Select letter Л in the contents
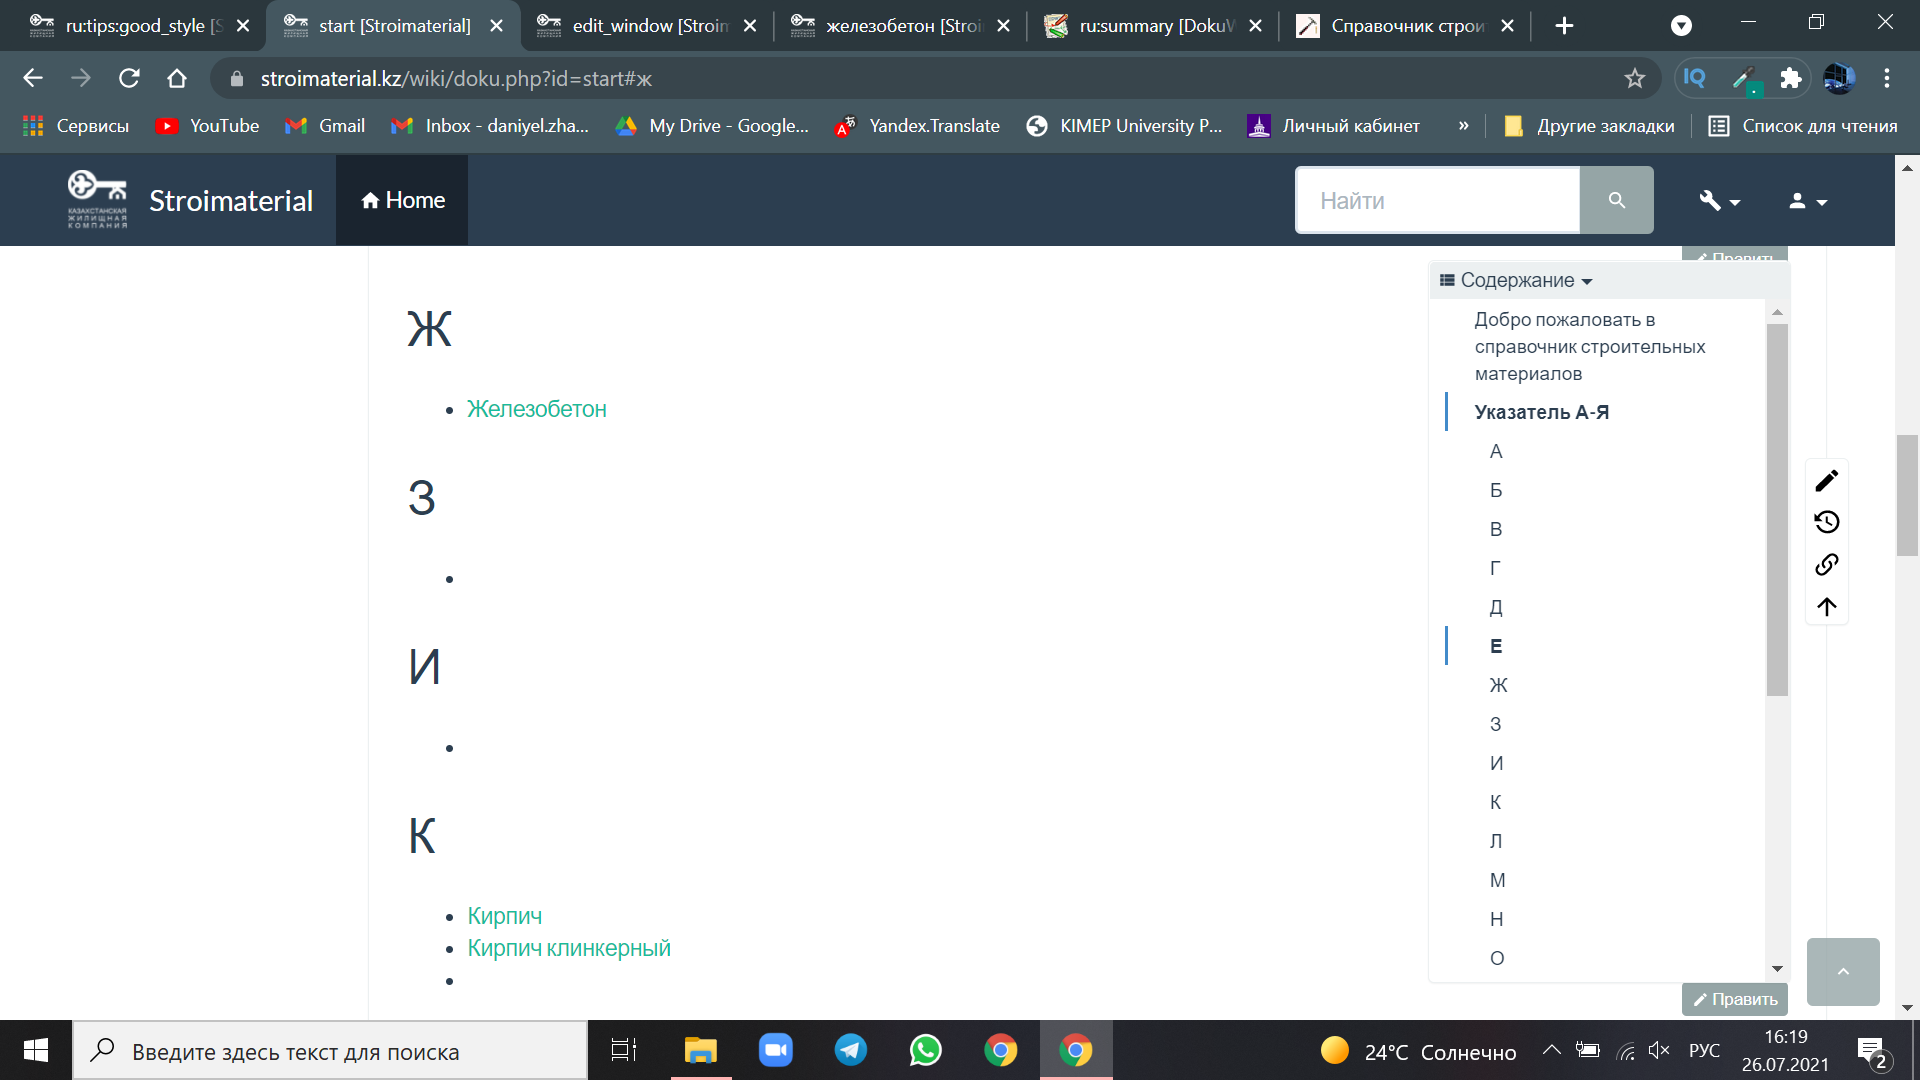Image resolution: width=1920 pixels, height=1080 pixels. point(1496,841)
